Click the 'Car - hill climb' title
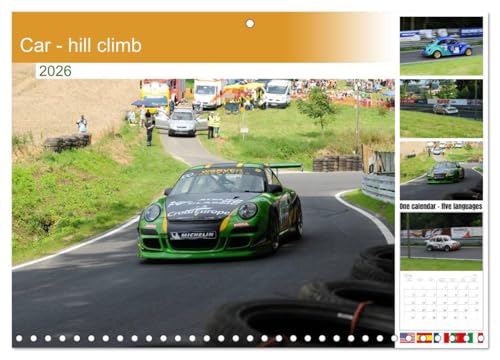 pos(81,45)
